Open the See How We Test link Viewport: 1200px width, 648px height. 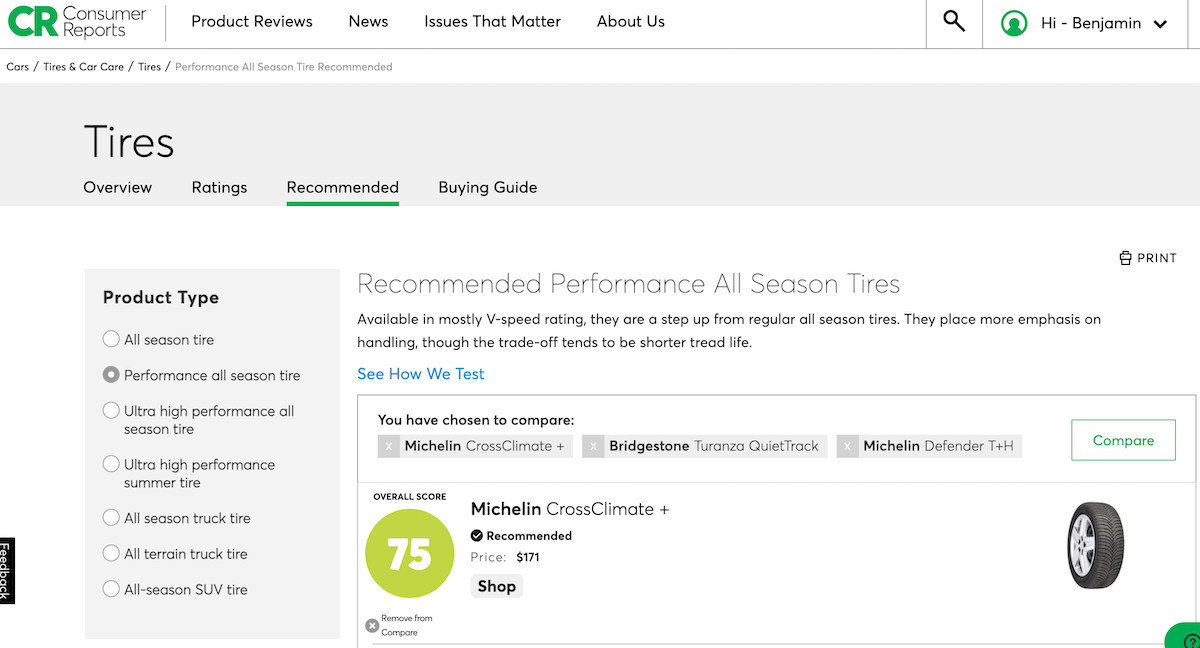(421, 374)
